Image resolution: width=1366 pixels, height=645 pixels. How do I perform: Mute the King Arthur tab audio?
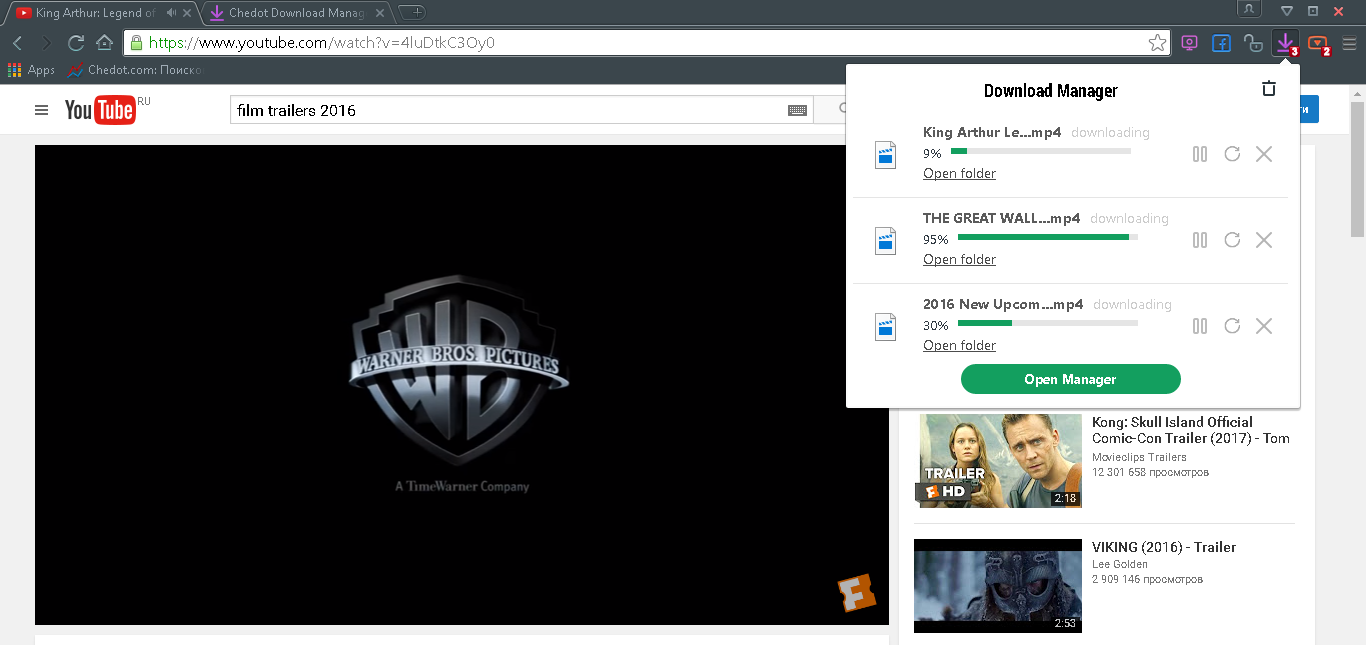[x=171, y=13]
